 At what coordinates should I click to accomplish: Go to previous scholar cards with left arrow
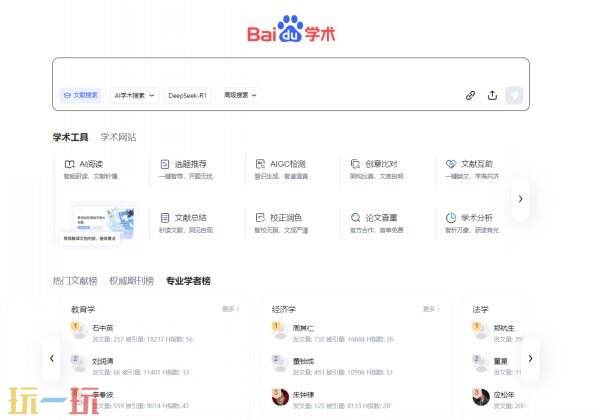52,358
